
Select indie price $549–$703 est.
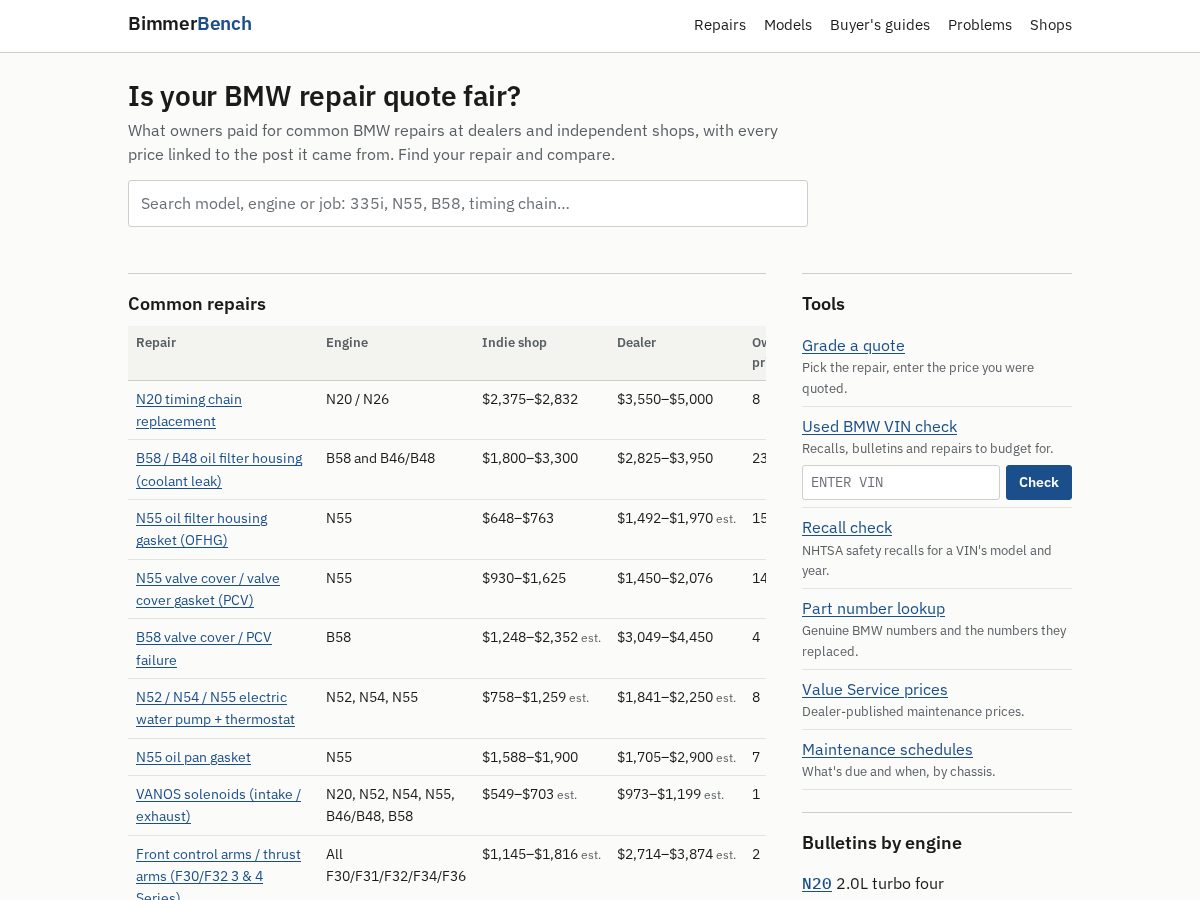click(529, 794)
